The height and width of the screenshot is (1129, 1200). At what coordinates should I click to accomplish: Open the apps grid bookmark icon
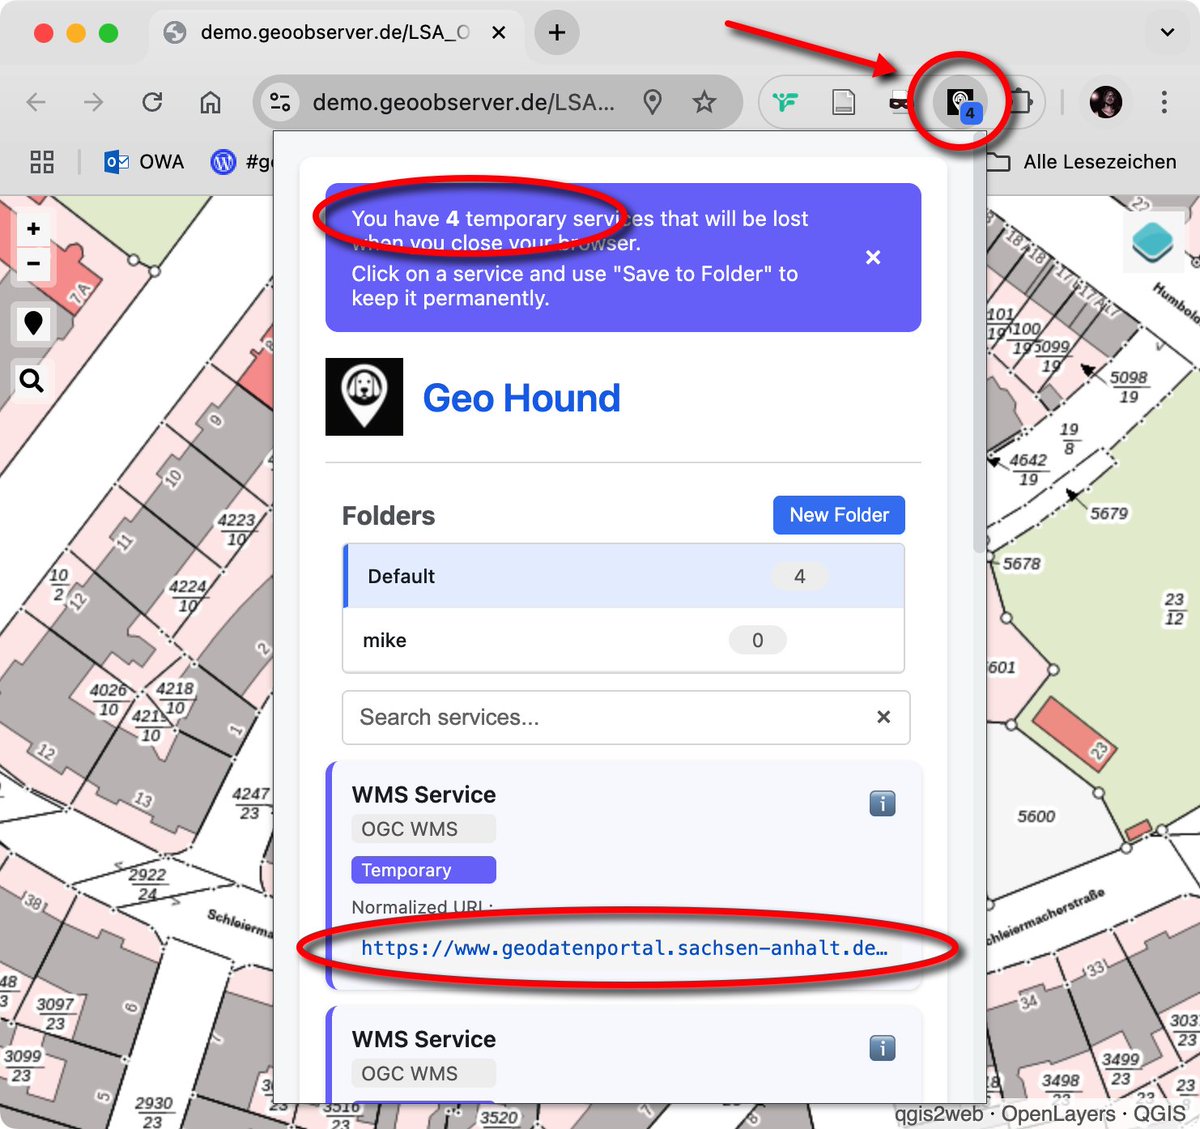coord(42,162)
